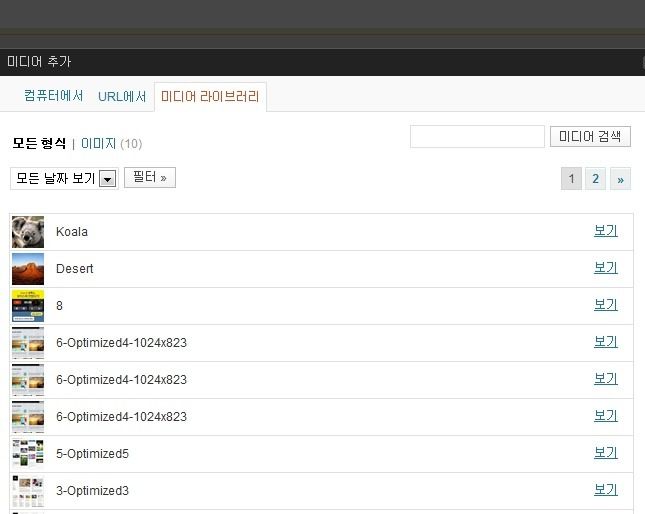The width and height of the screenshot is (645, 514).
Task: Switch to the URL에서 tab
Action: tap(122, 97)
